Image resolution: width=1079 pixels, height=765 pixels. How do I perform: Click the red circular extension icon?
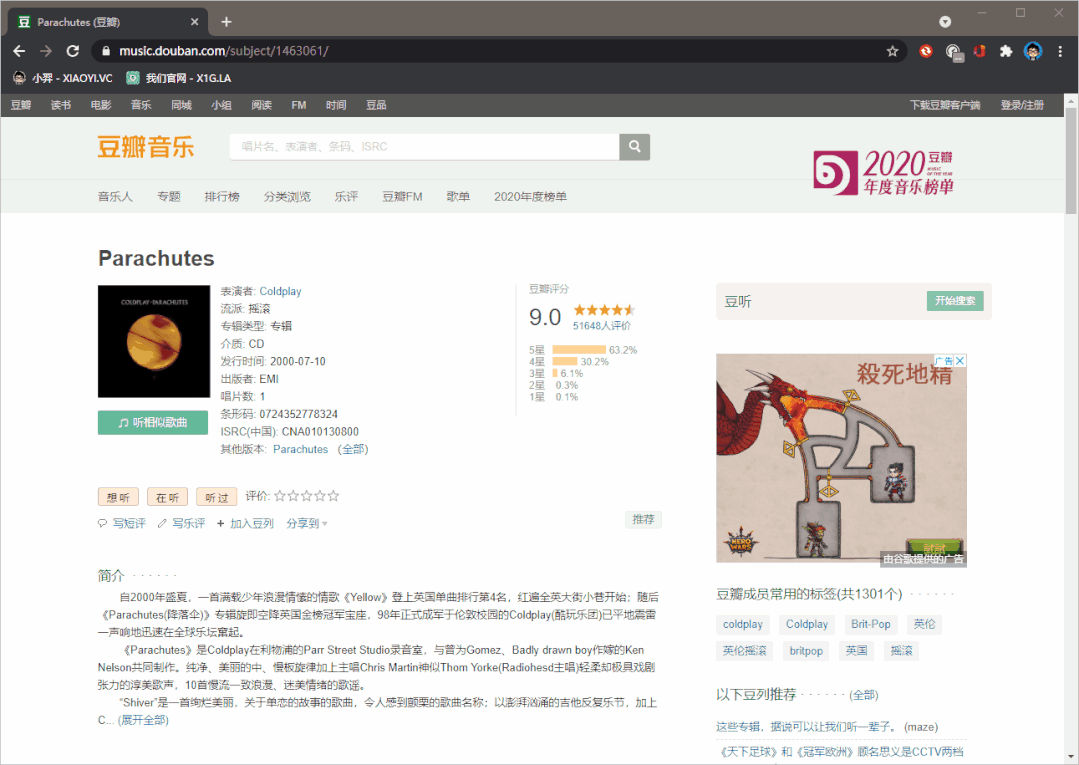926,51
